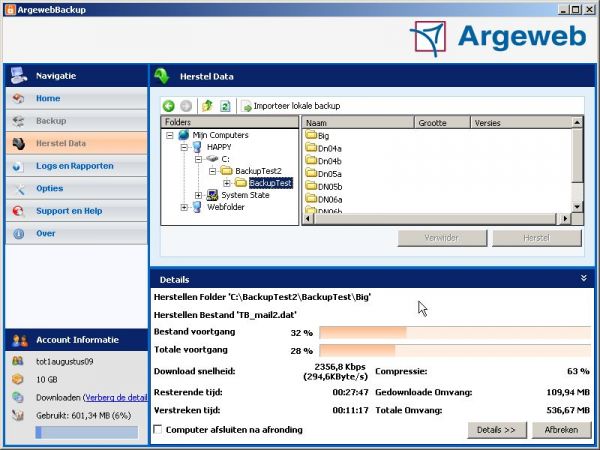Viewport: 600px width, 450px height.
Task: Click the Totale voortgang progress bar
Action: point(455,350)
